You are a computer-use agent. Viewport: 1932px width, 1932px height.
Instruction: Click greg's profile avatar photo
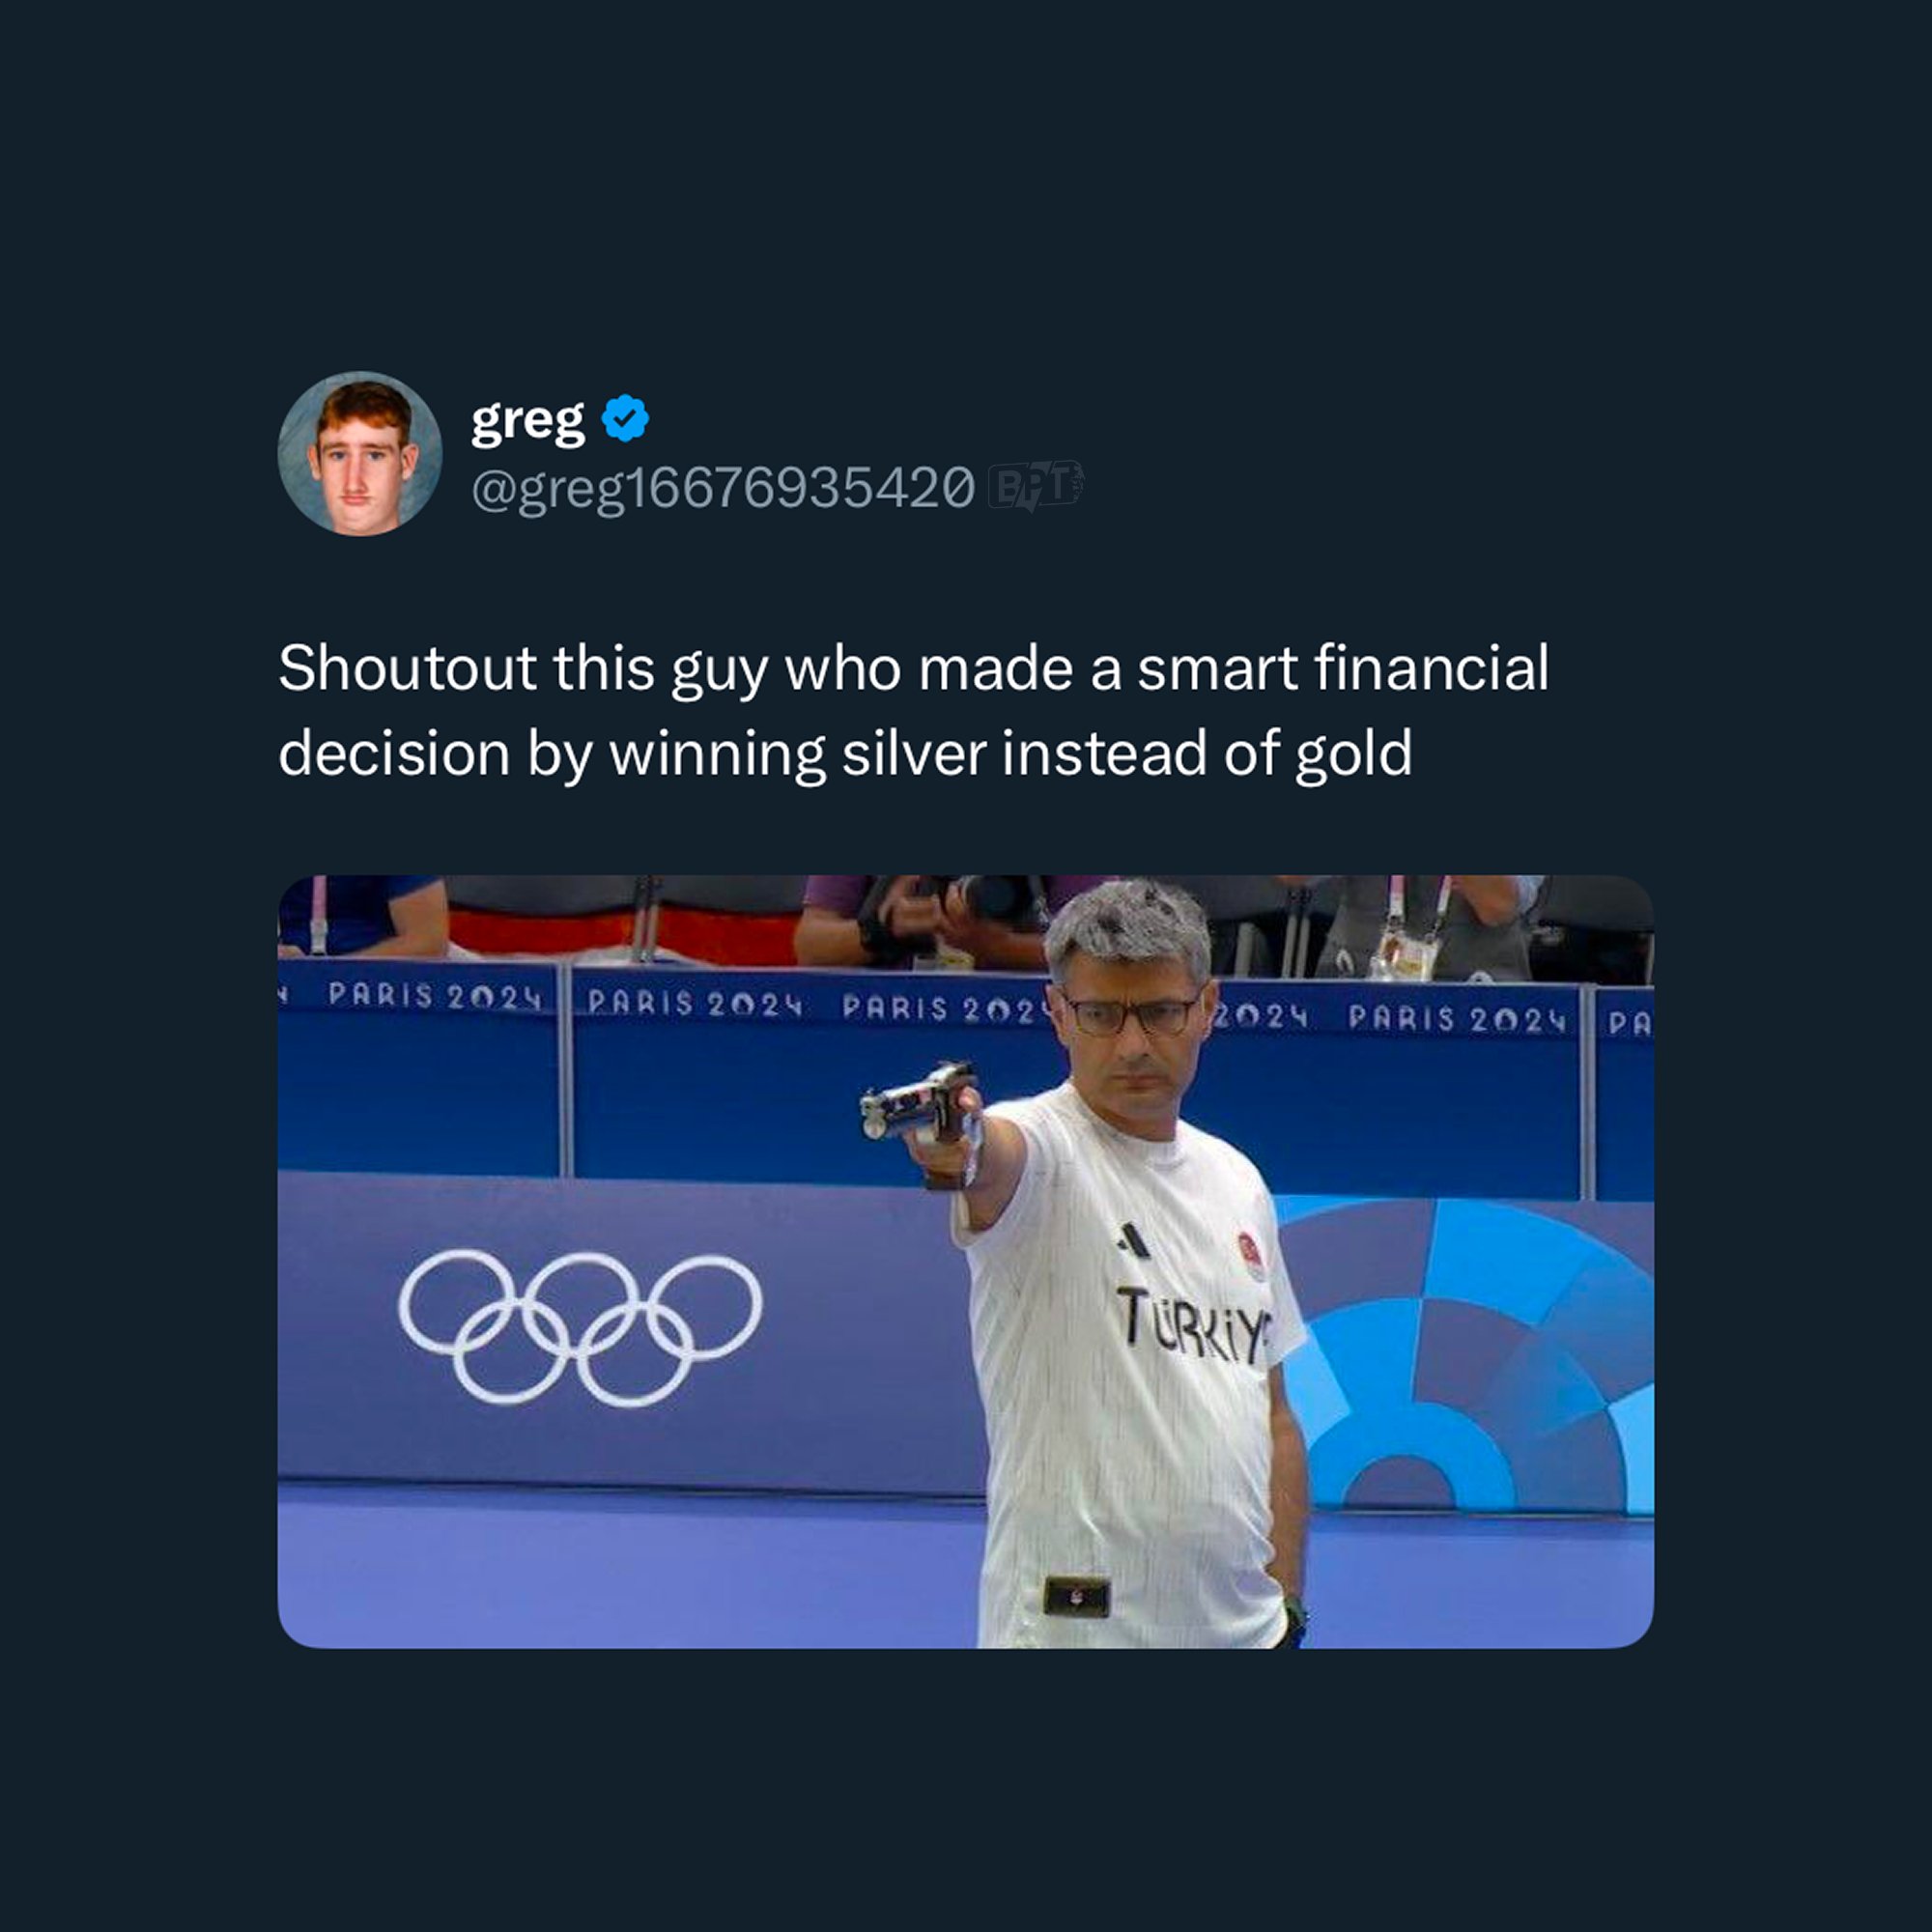point(359,454)
